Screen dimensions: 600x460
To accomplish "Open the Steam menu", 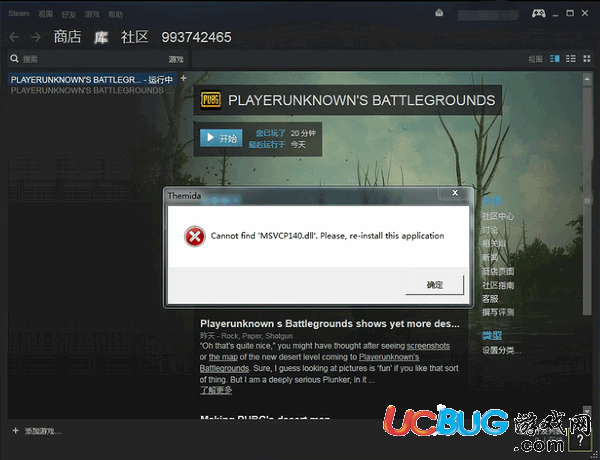I will [x=19, y=14].
